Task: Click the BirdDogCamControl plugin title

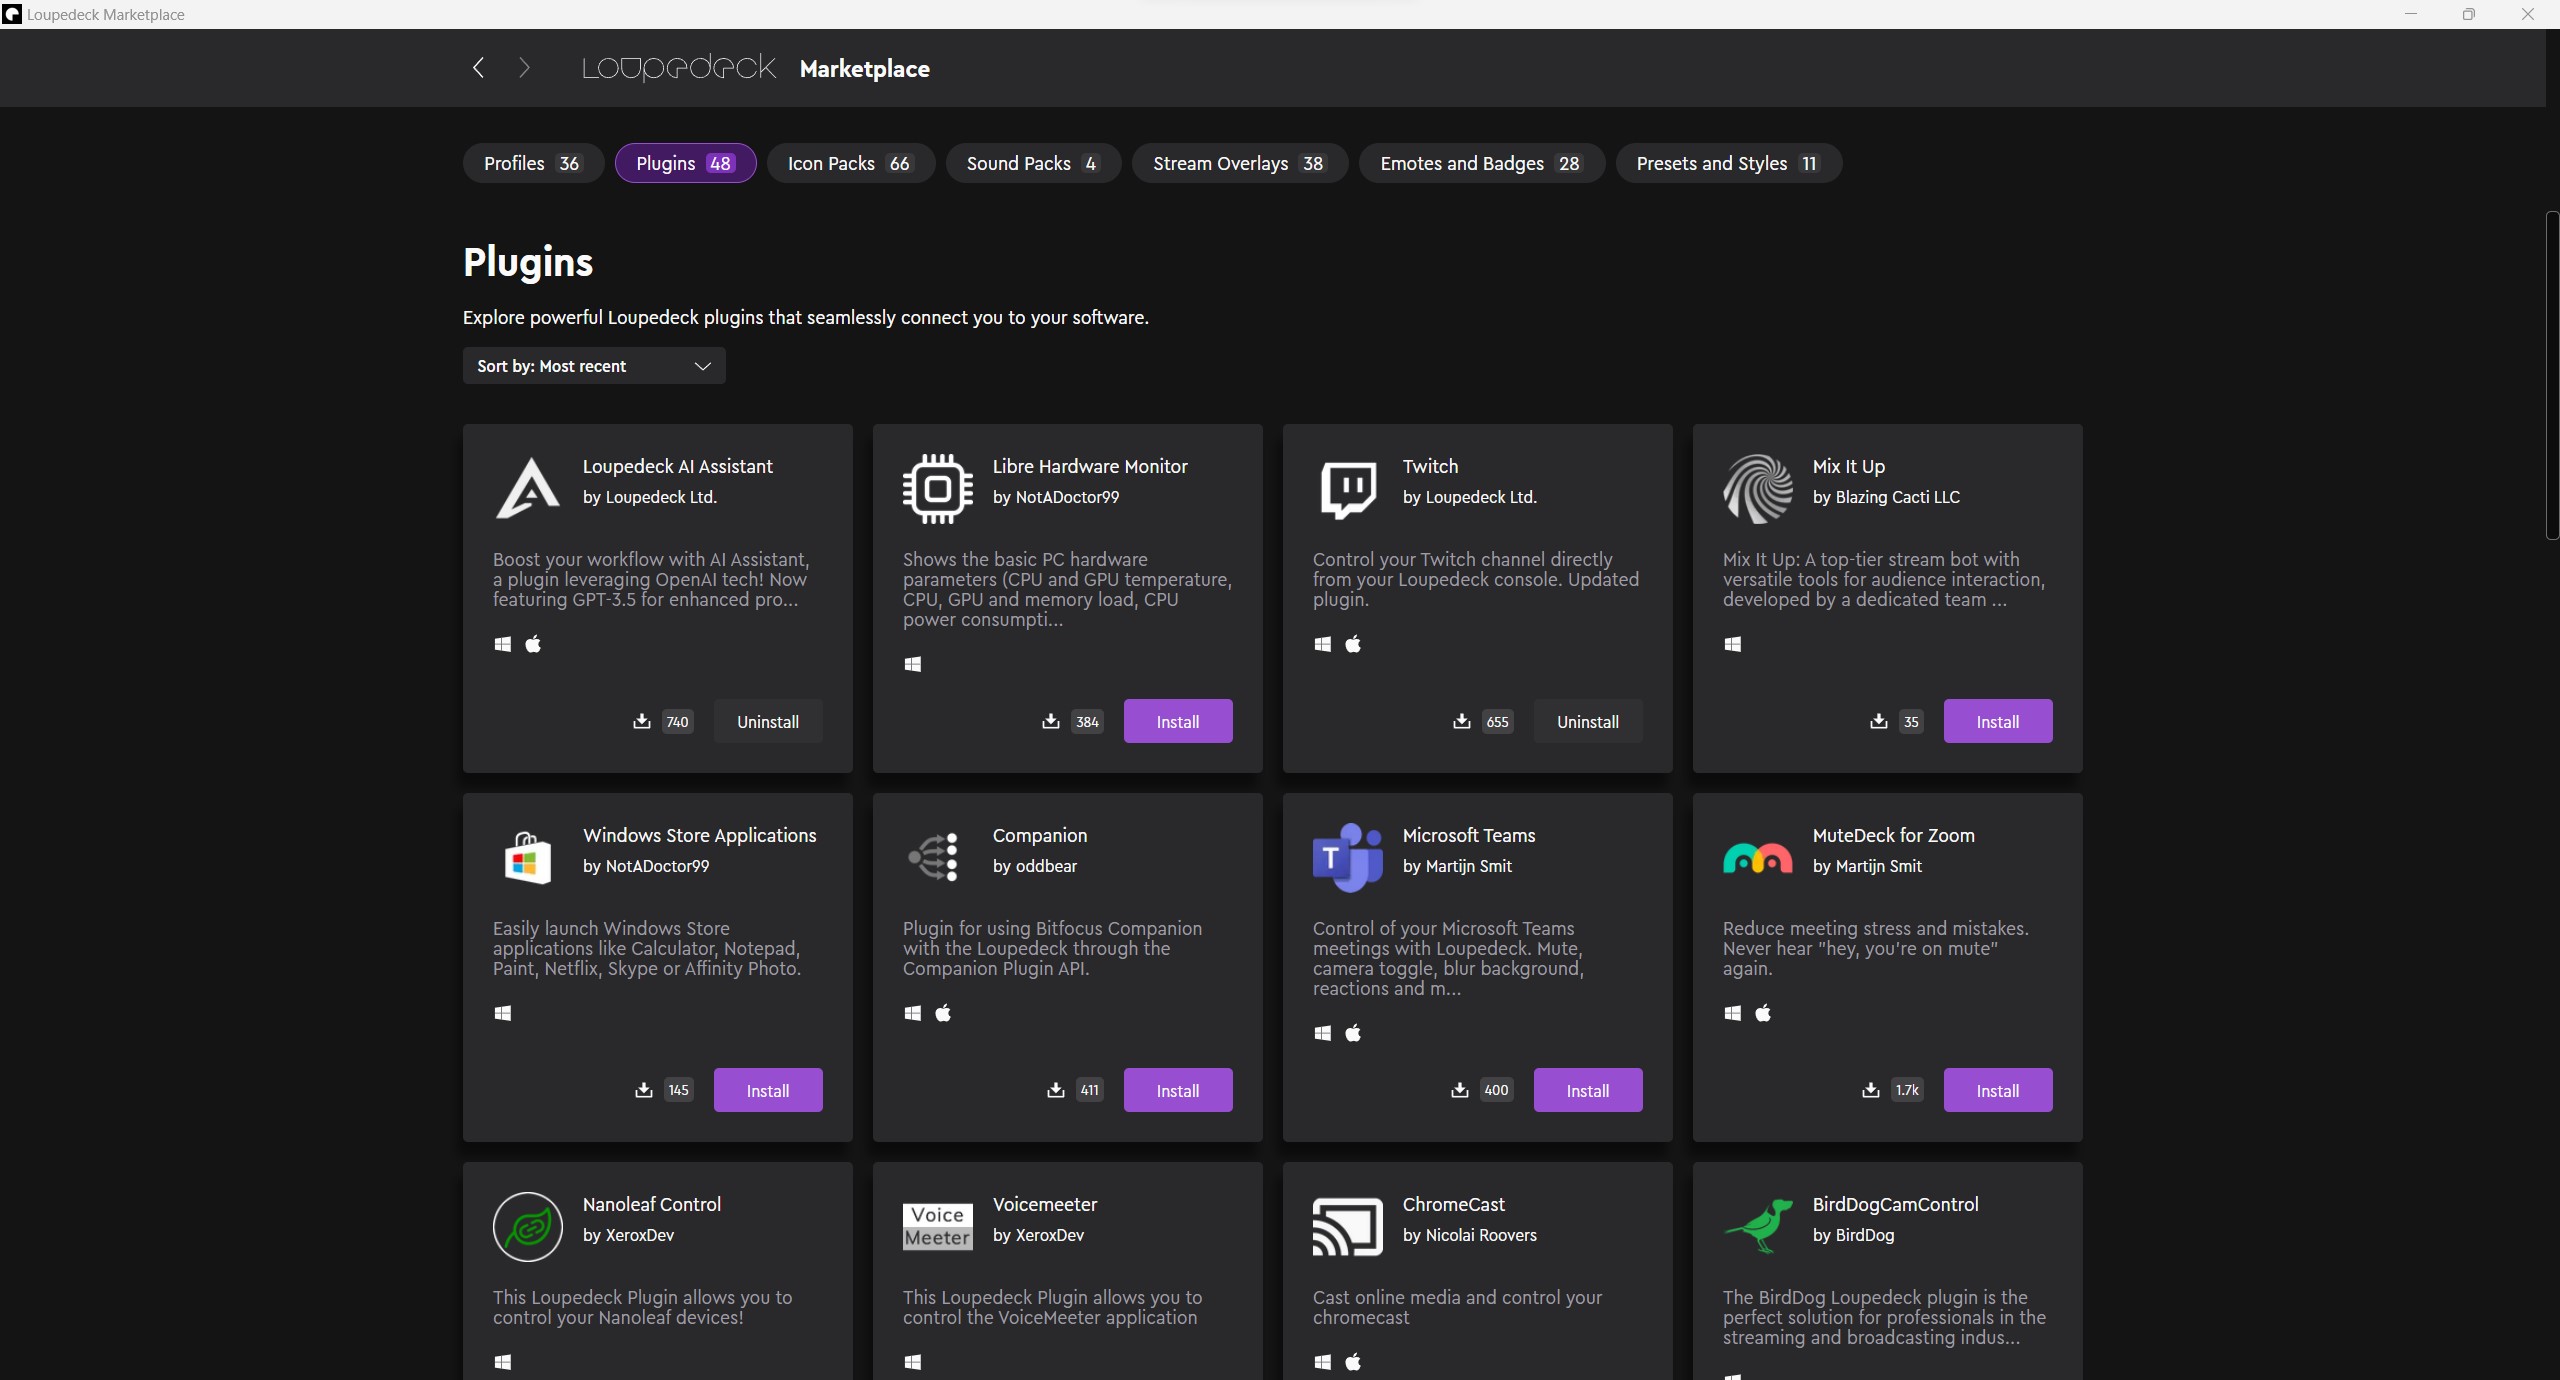Action: tap(1895, 1204)
